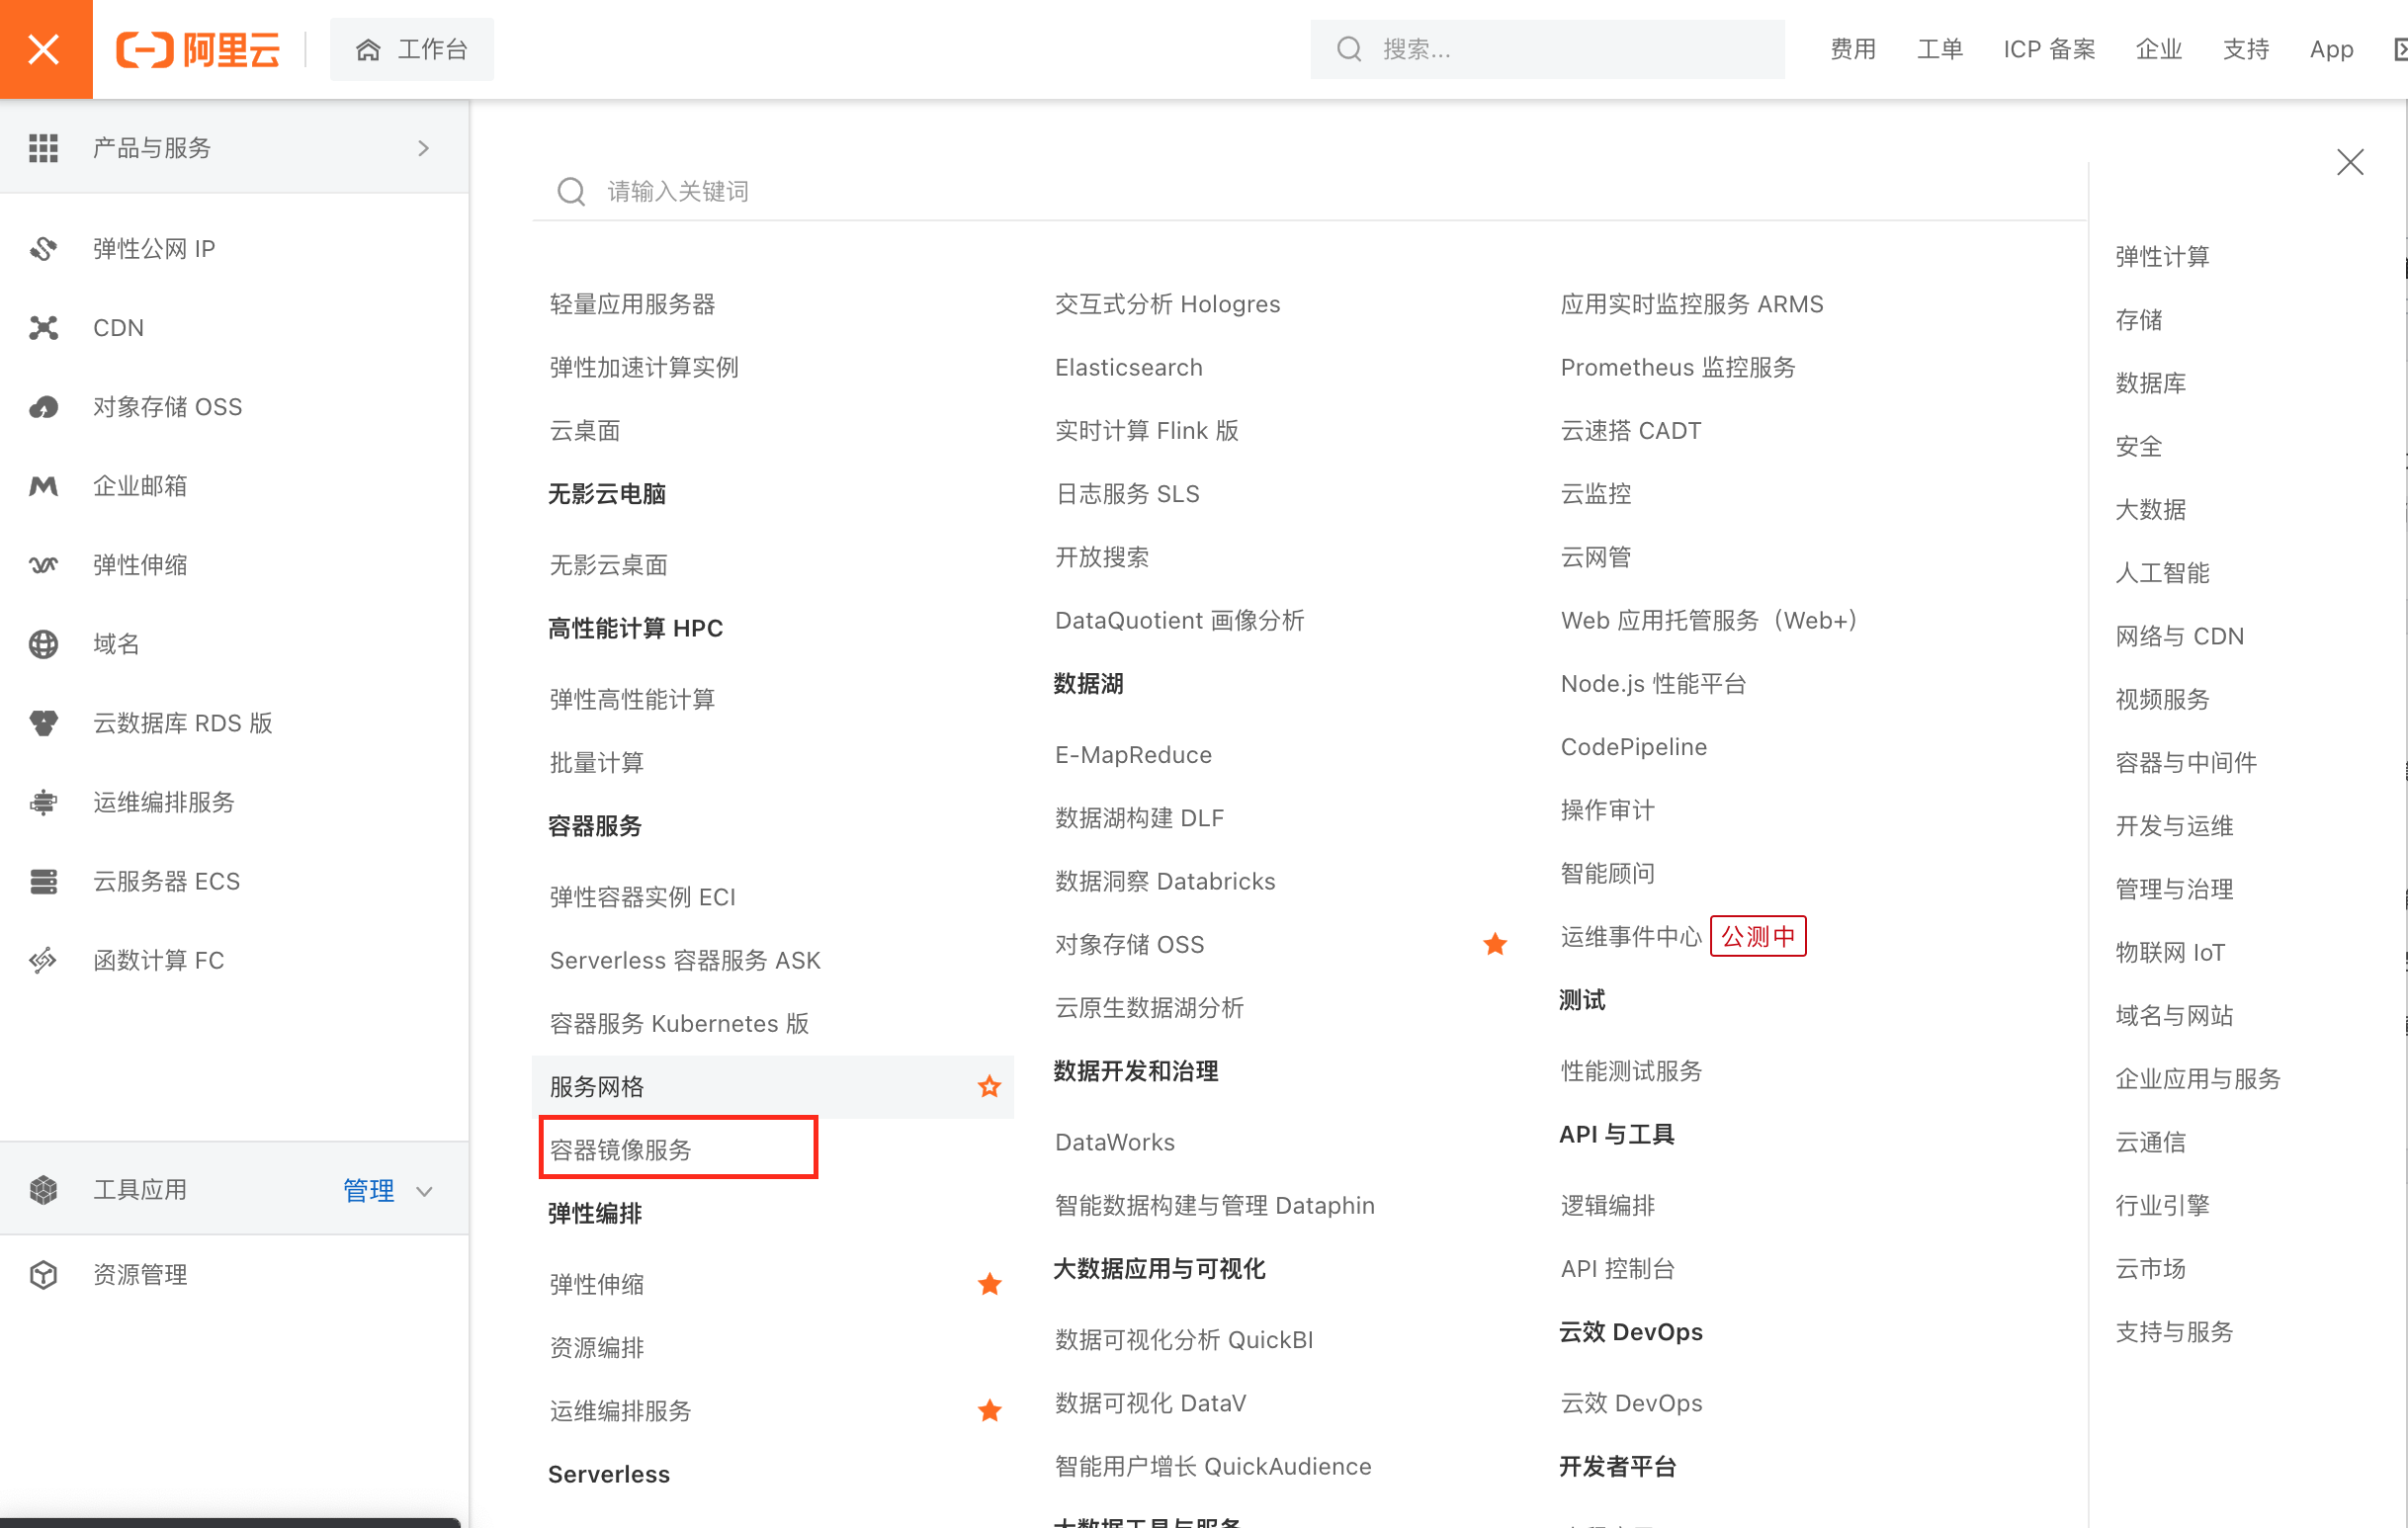Select the 企业邮箱 sidebar icon

pos(45,486)
